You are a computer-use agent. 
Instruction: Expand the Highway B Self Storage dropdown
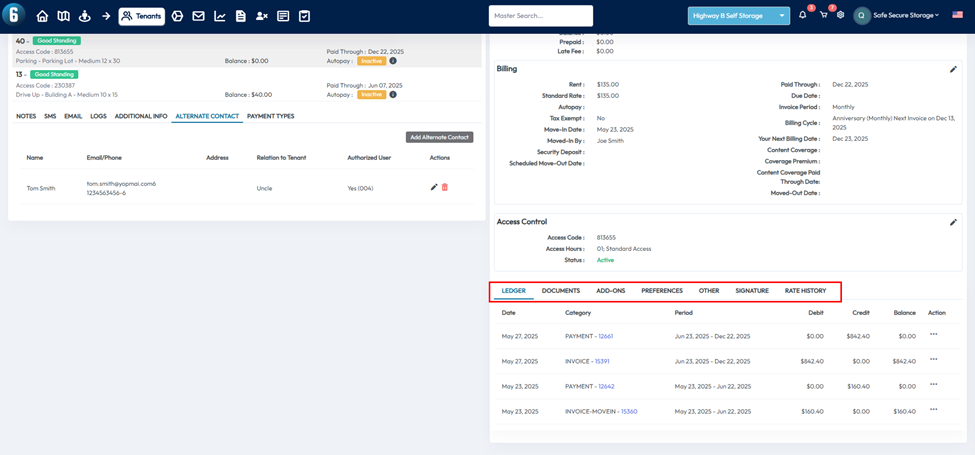point(738,16)
